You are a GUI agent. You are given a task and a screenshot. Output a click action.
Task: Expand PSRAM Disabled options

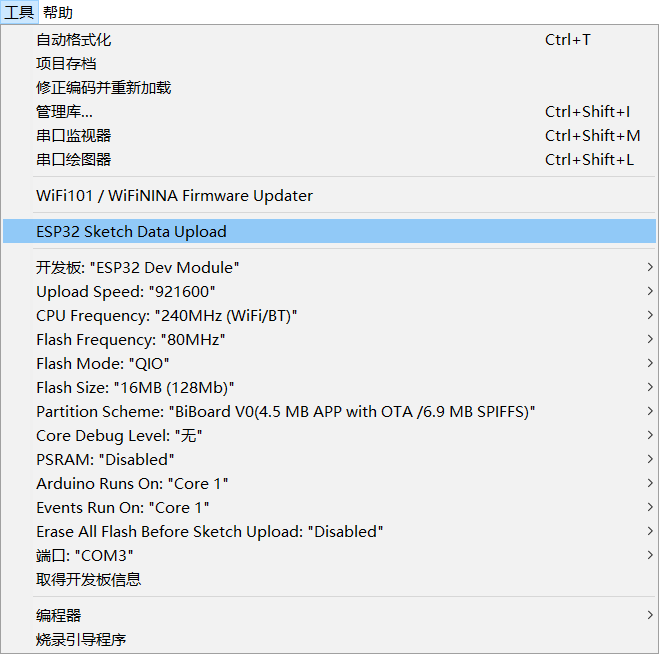329,459
